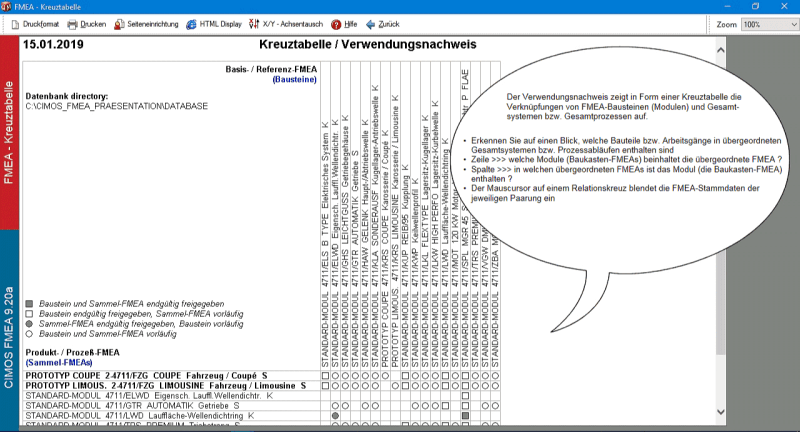
Task: Select the STANDARD-MODUL 4711/GTR AUTOMATIK row
Action: (x=140, y=405)
